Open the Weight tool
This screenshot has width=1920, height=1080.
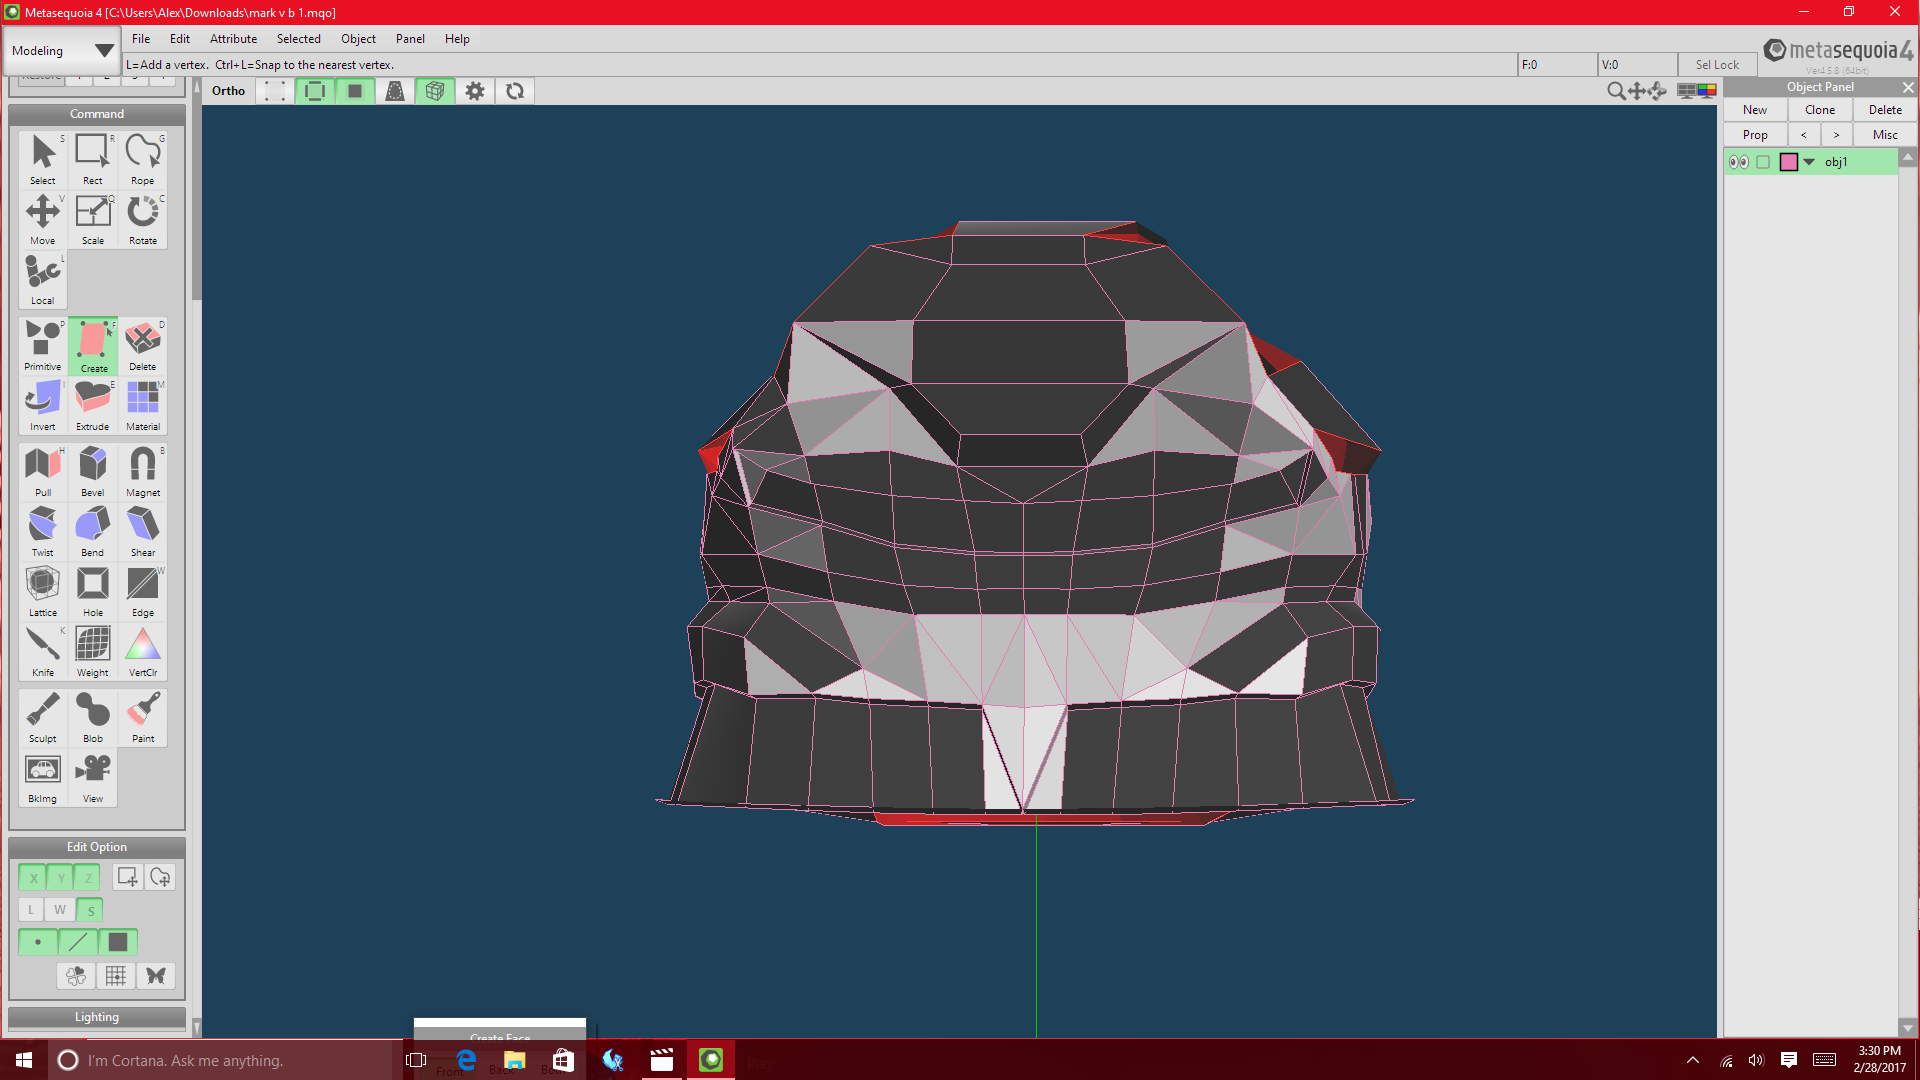point(93,651)
